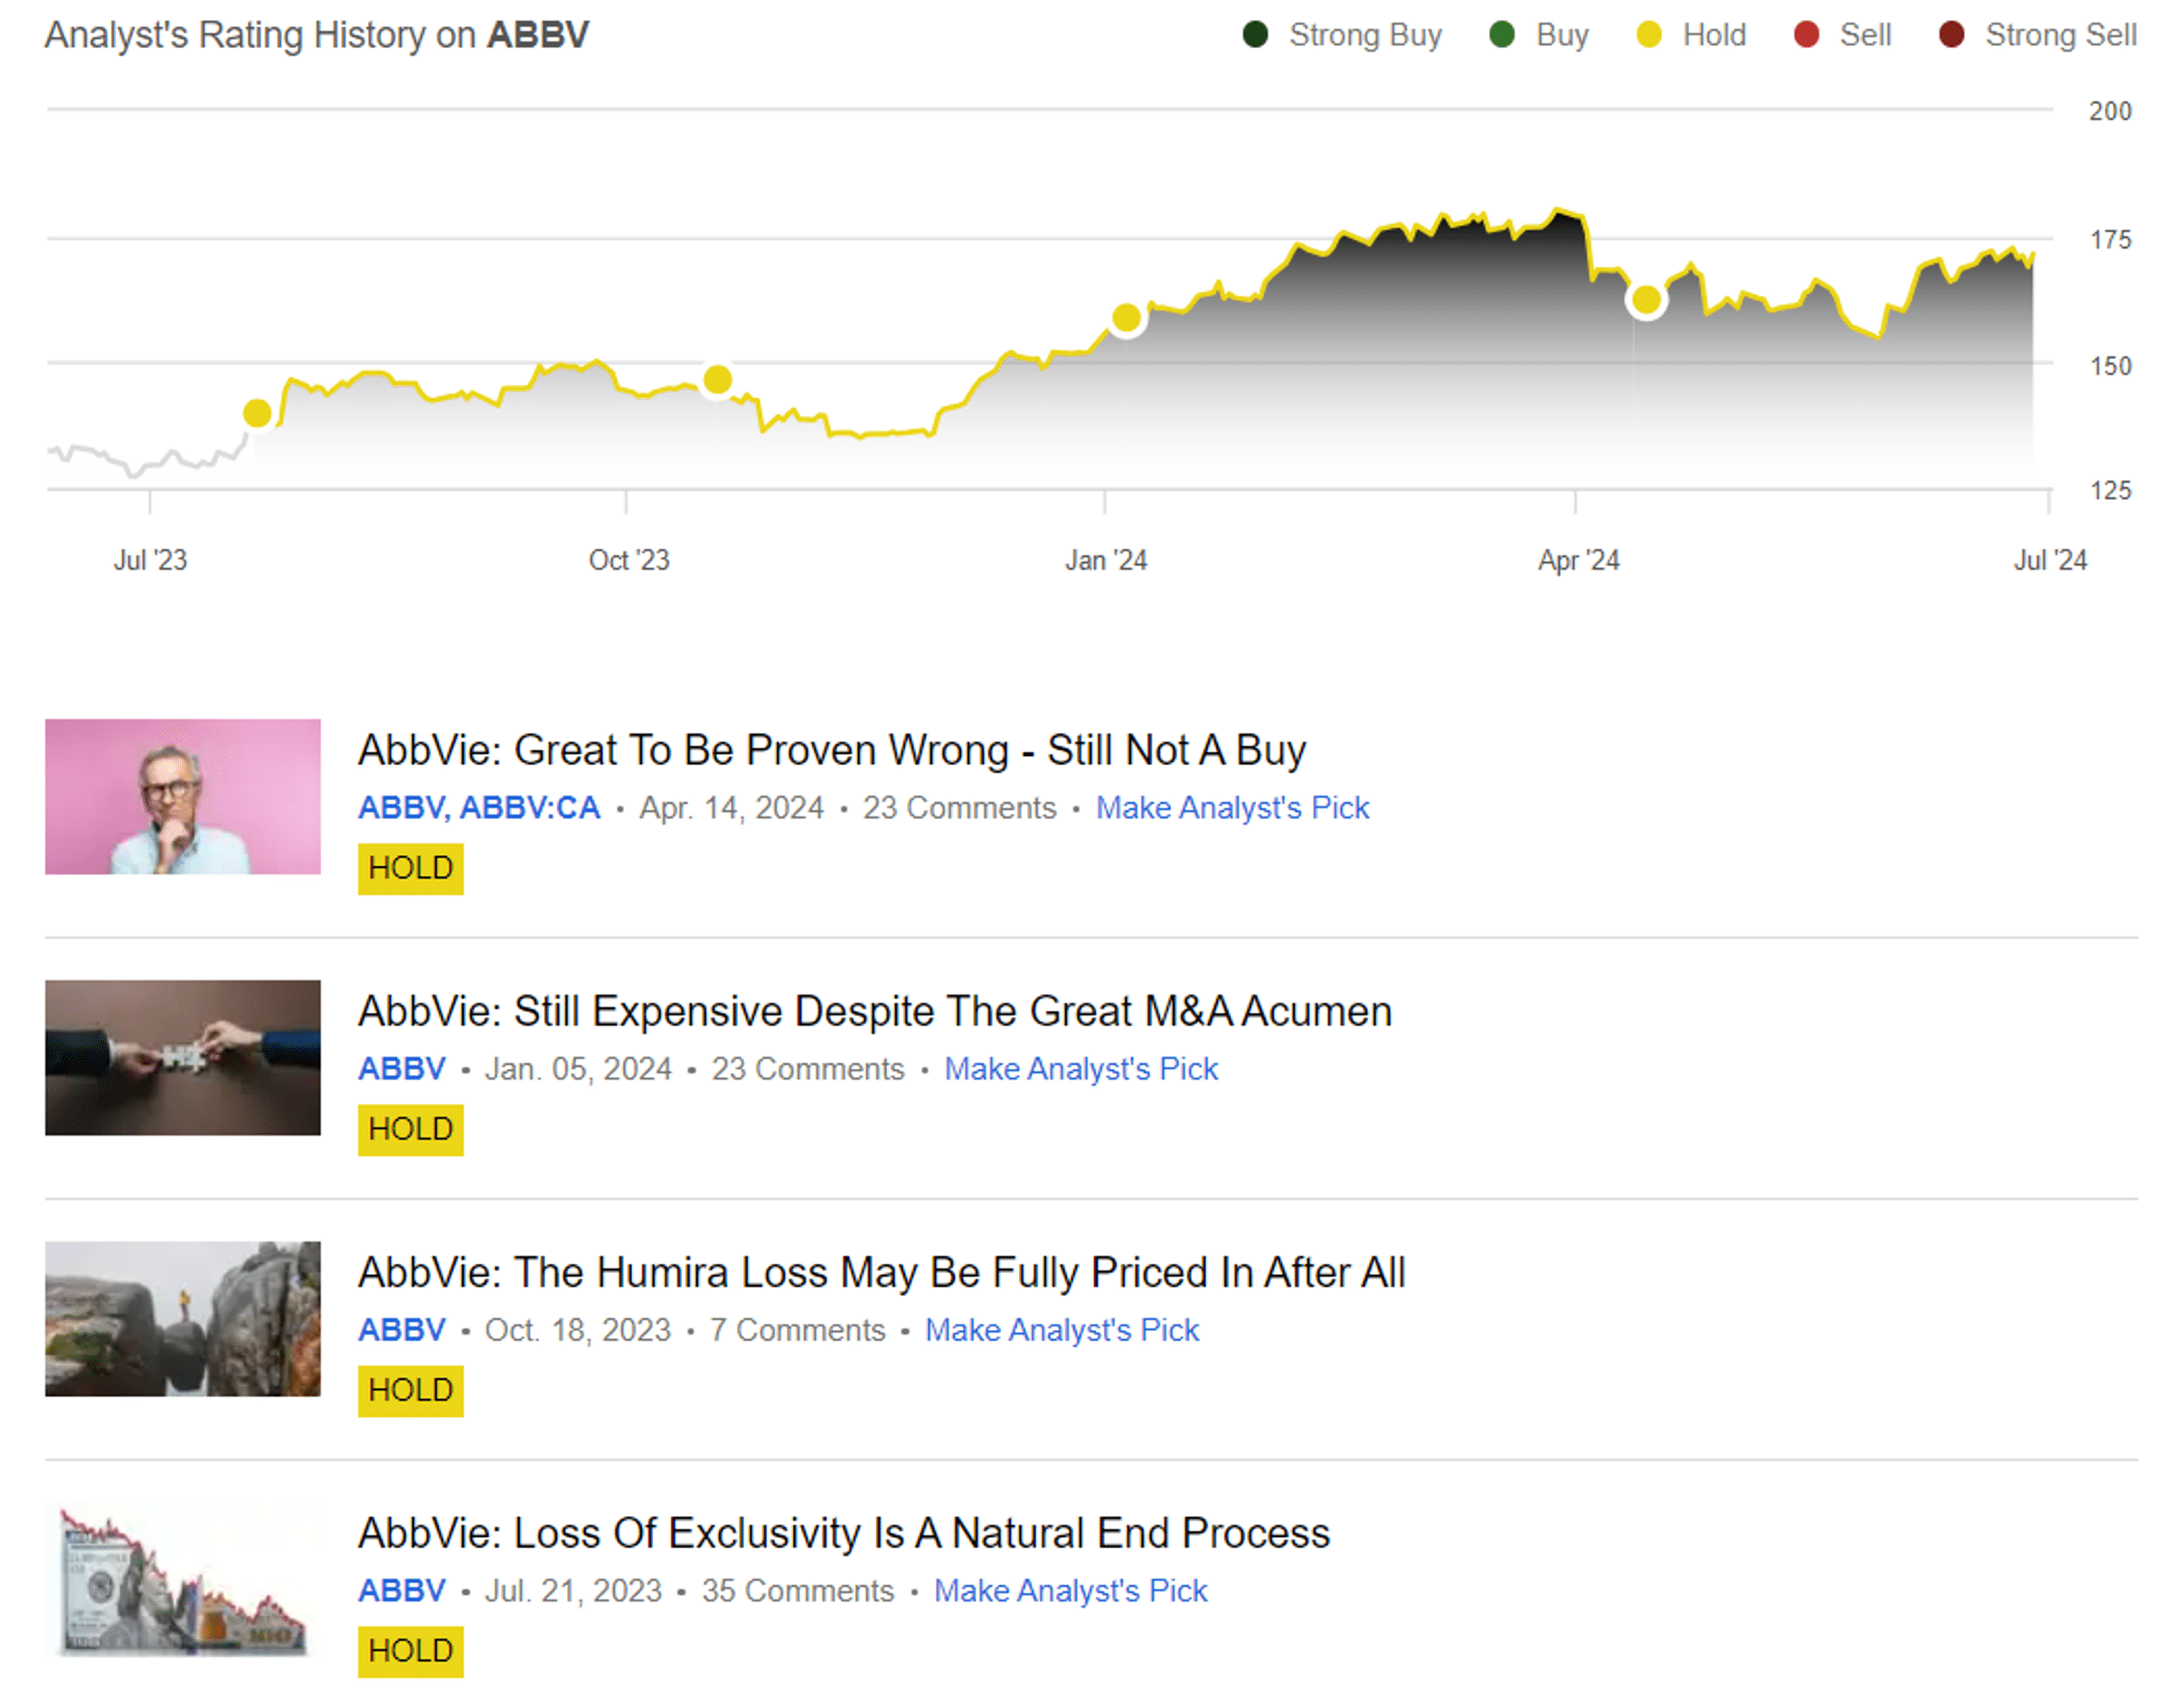Open 'Loss Of Exclusivity' article title
Image resolution: width=2171 pixels, height=1708 pixels.
click(x=843, y=1533)
